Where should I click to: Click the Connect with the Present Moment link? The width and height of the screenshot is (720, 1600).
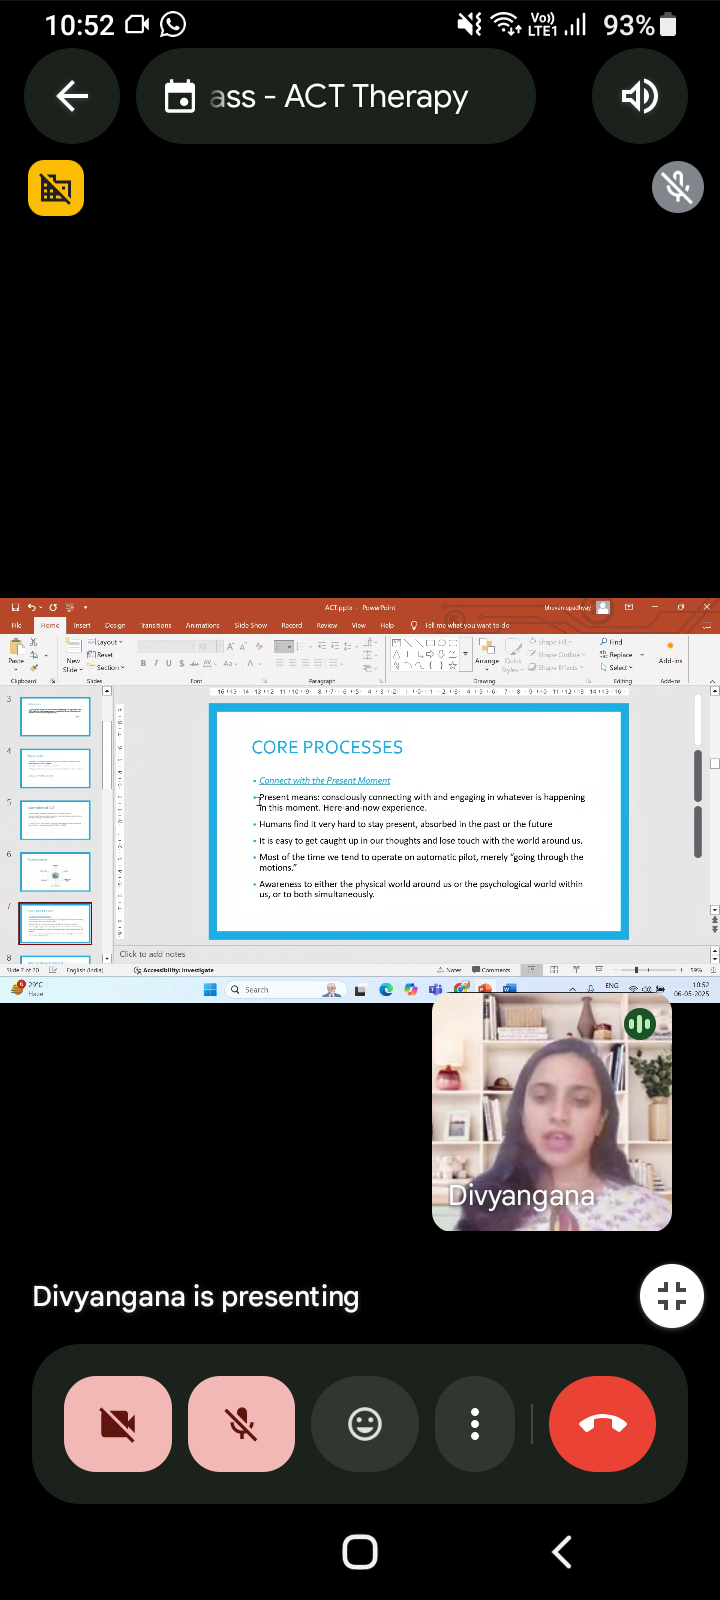pos(324,781)
